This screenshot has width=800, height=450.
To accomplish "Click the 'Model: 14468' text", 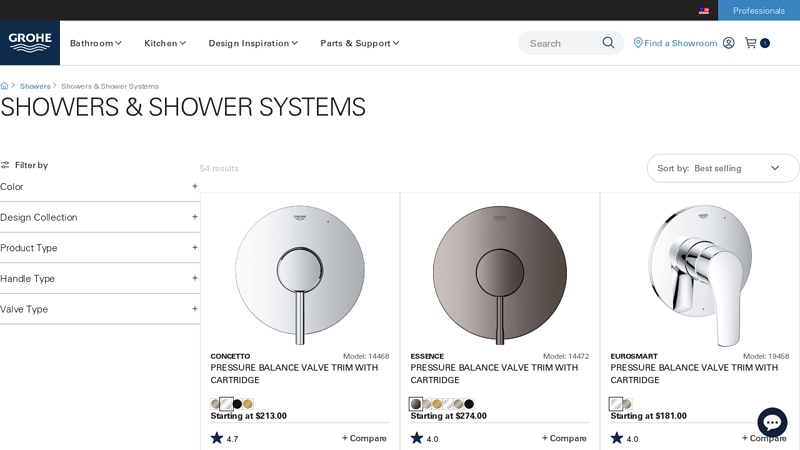I will (366, 356).
